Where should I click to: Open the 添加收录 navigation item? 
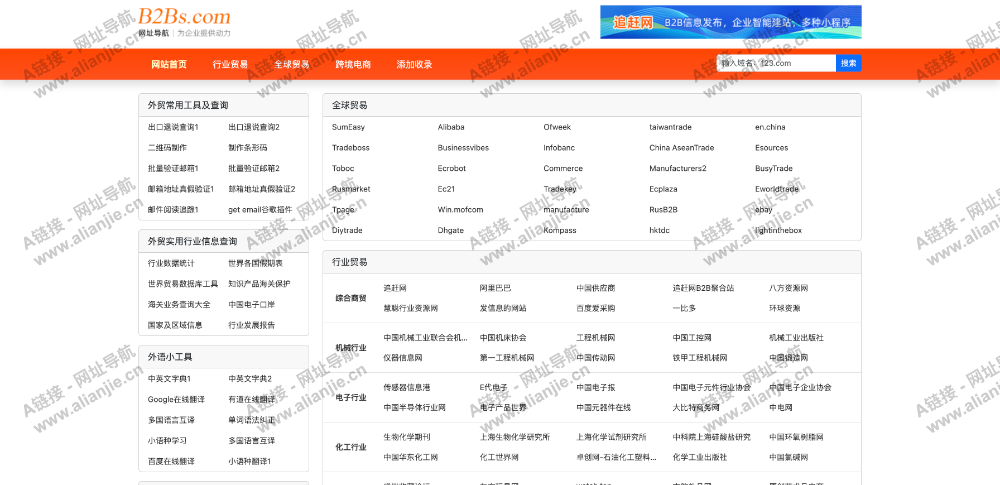(415, 64)
